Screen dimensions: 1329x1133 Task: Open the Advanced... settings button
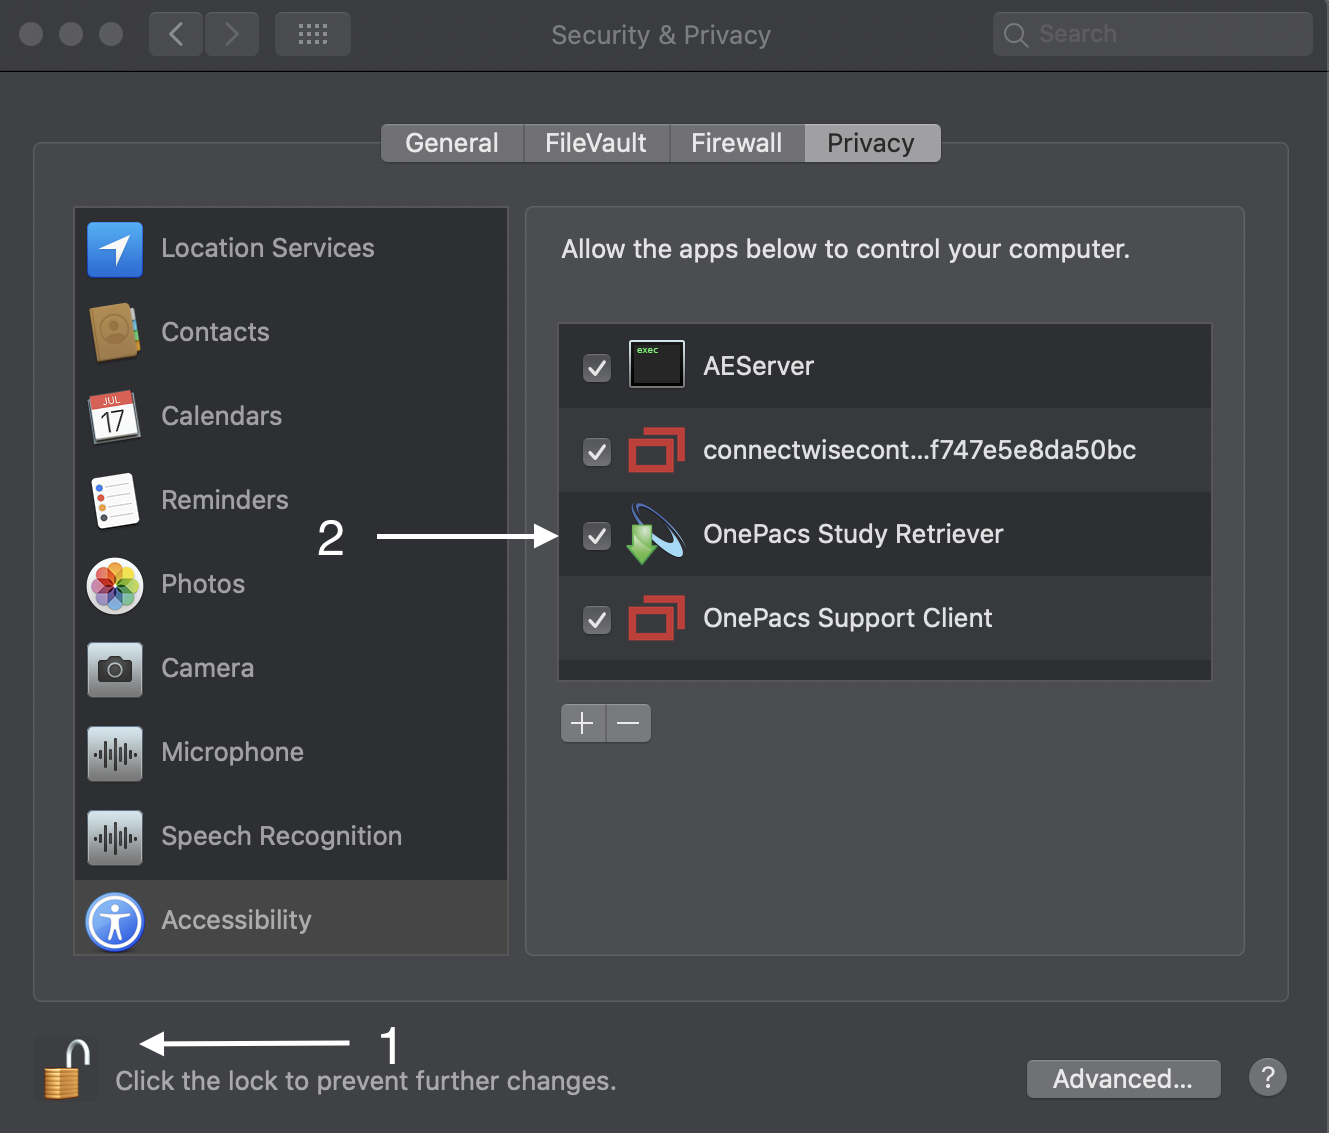(x=1123, y=1079)
